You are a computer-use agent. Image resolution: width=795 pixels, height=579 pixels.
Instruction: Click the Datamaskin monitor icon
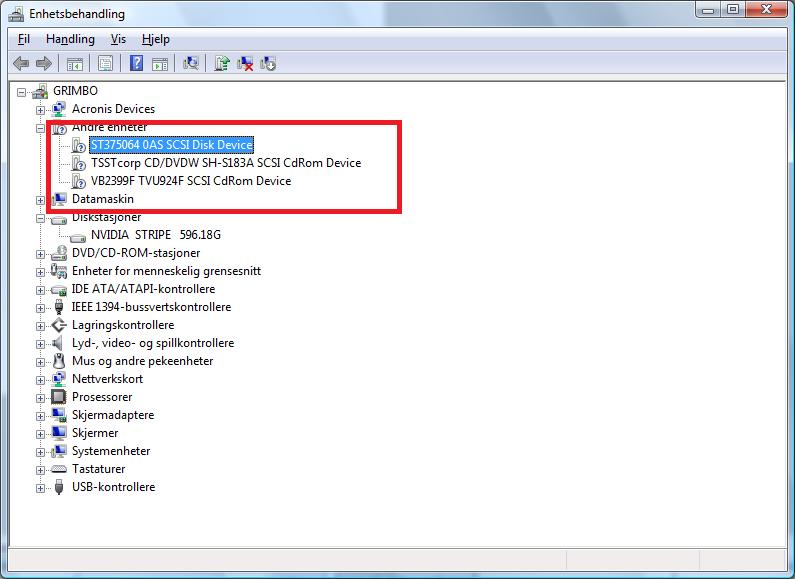tap(60, 199)
